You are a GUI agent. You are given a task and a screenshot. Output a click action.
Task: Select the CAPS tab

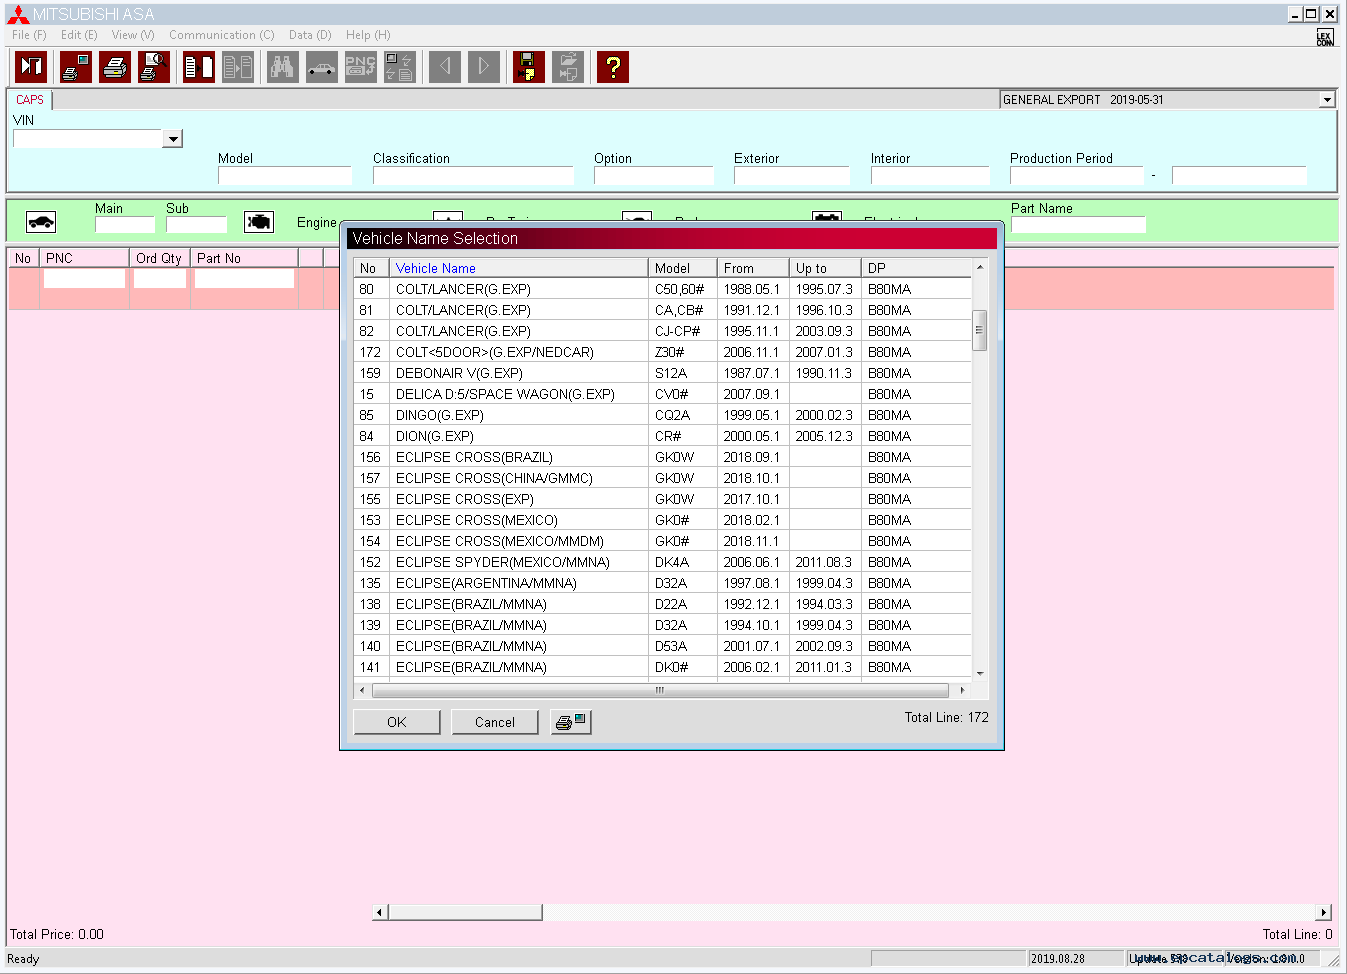point(30,100)
